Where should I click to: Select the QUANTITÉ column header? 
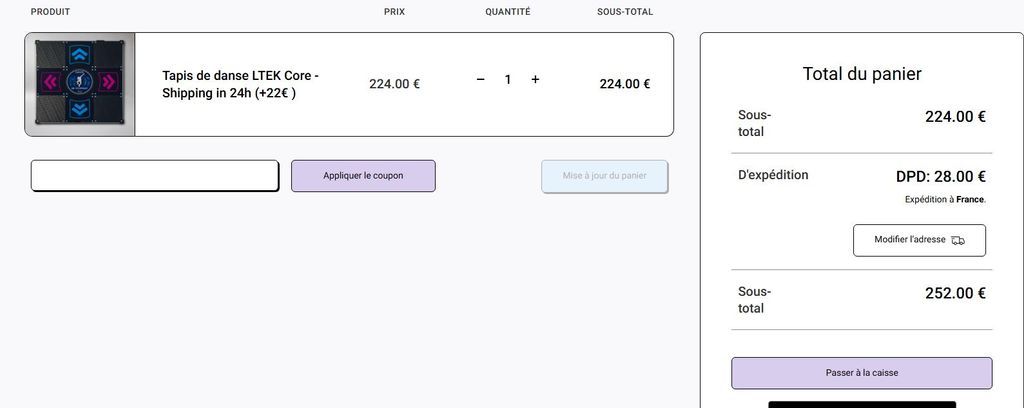point(508,12)
